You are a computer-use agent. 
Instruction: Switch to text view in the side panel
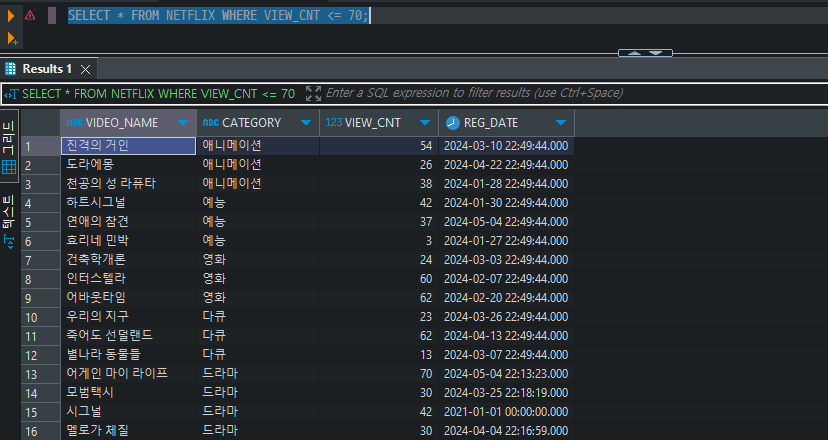pos(9,219)
